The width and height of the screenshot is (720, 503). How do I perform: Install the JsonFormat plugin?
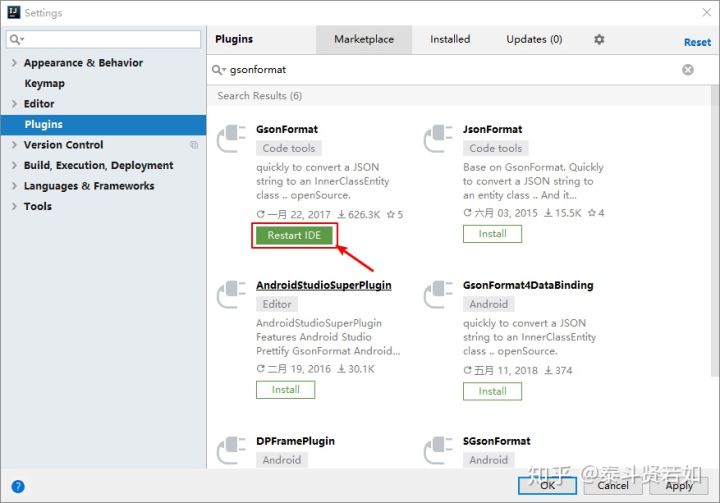point(492,234)
